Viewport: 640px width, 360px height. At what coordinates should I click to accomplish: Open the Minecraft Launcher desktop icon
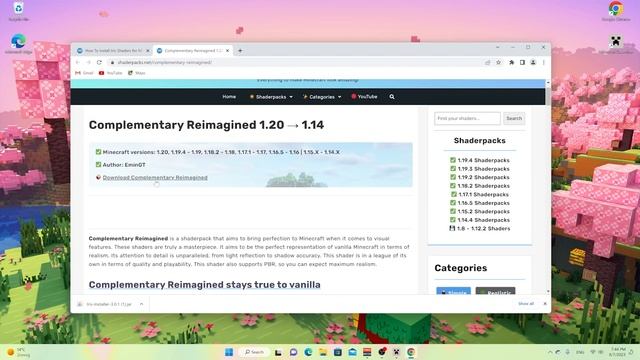click(616, 44)
